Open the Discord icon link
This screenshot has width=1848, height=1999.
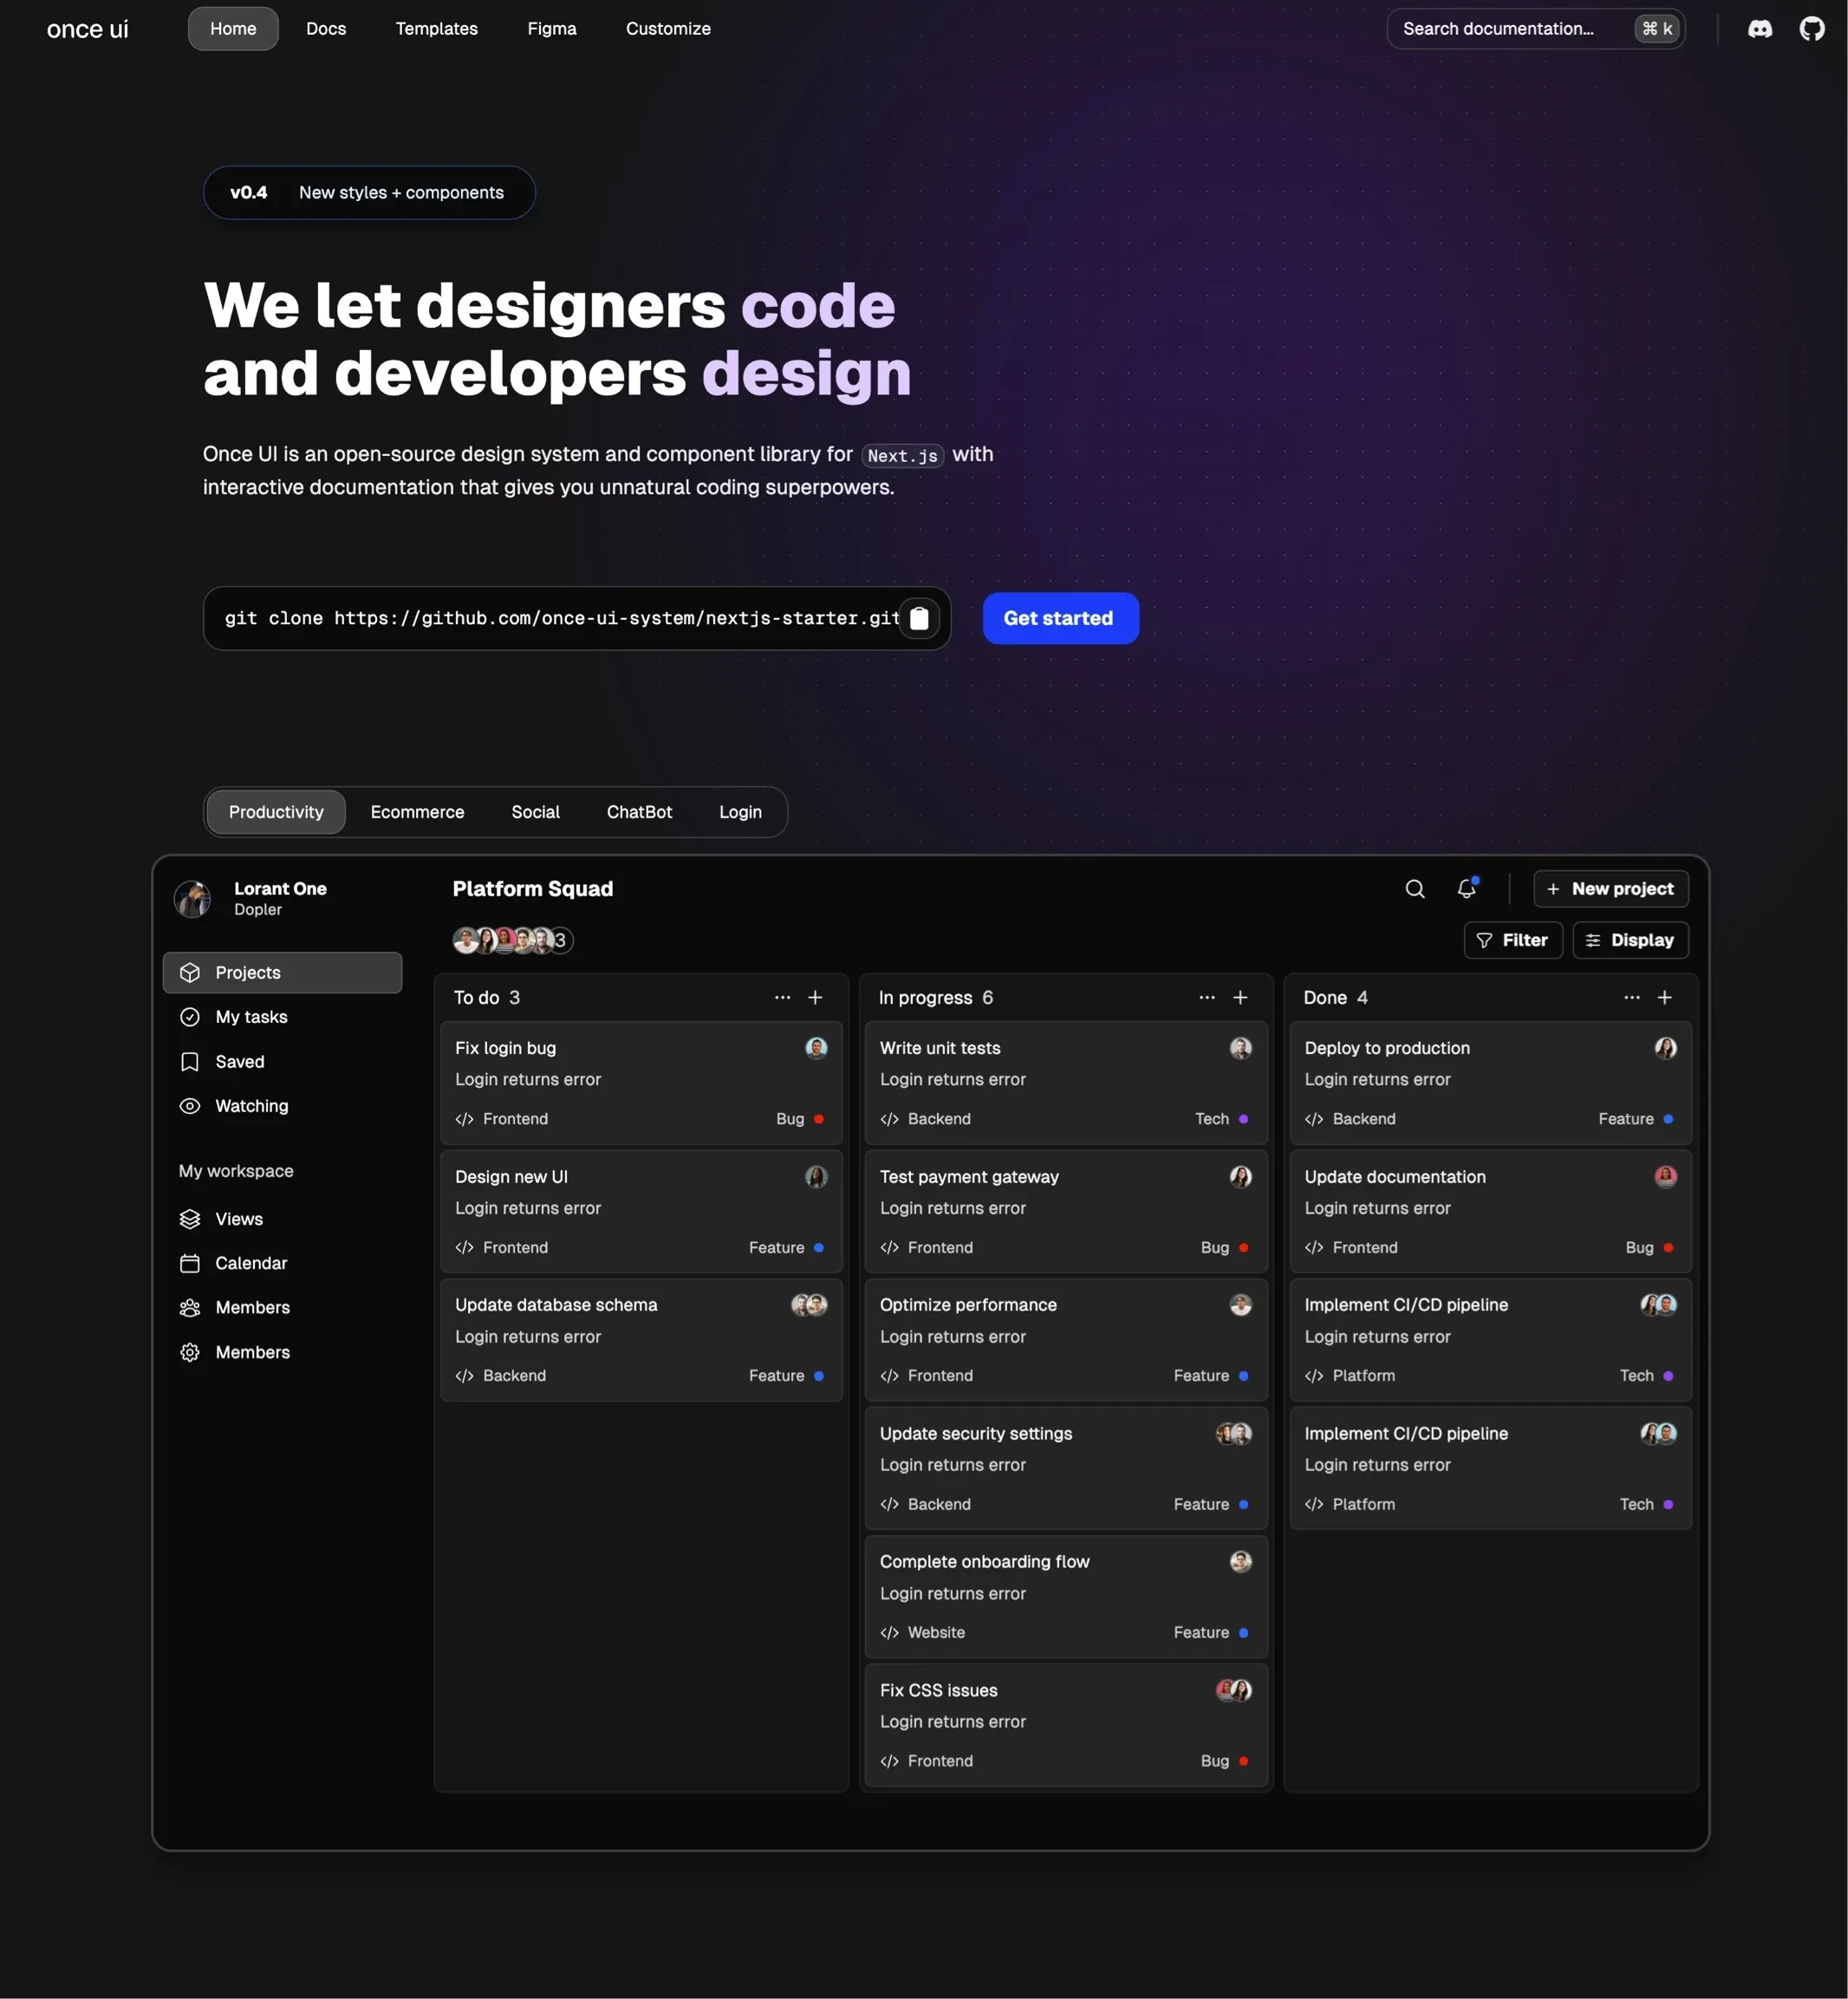[x=1759, y=29]
